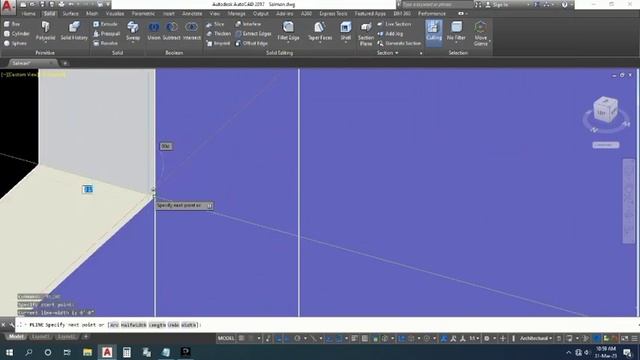
Task: Click the Fillet Edge tool
Action: tap(288, 31)
